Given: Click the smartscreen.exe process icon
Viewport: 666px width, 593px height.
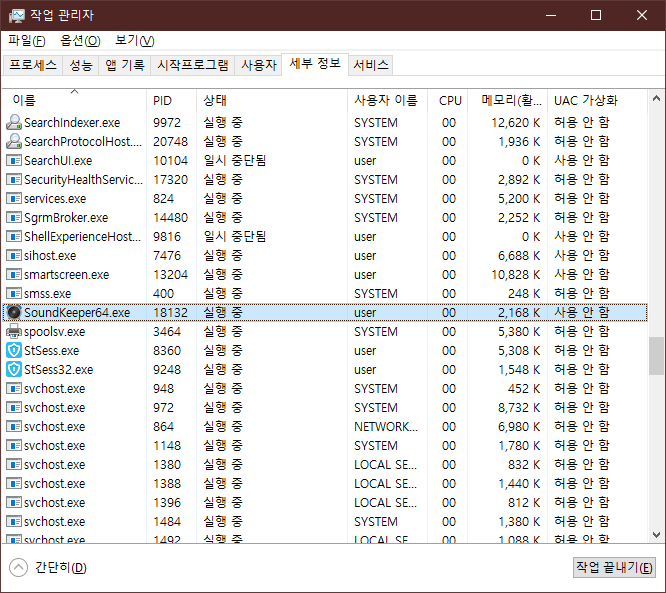Looking at the screenshot, I should pos(14,274).
